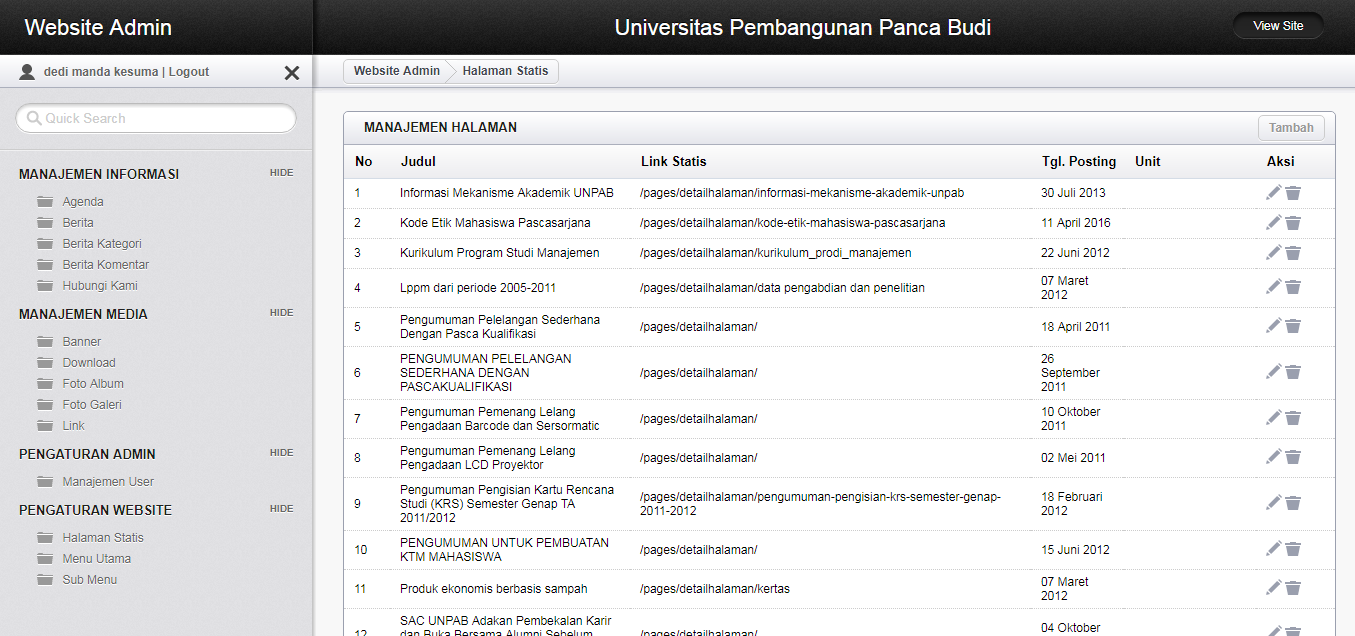The width and height of the screenshot is (1355, 636).
Task: Edit Kurikulum Program Studi Manajemen row
Action: [x=1273, y=253]
